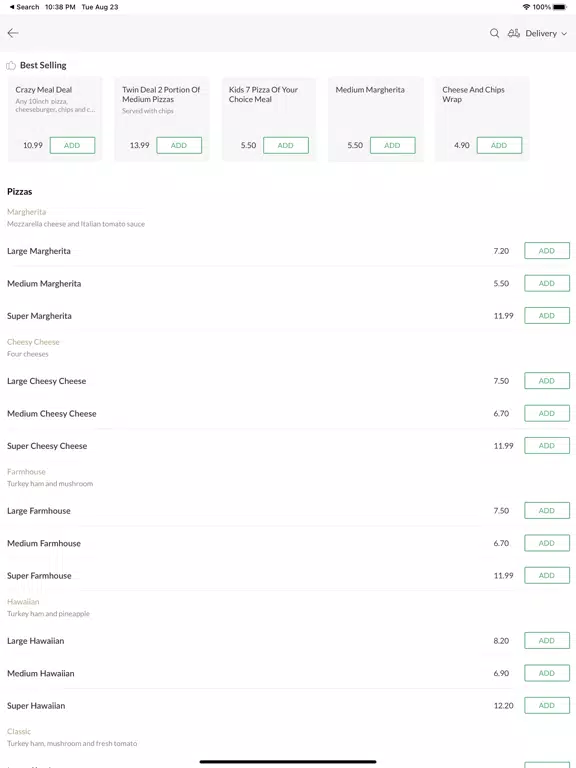Select the Large Farmhouse name
The width and height of the screenshot is (576, 768).
click(39, 511)
